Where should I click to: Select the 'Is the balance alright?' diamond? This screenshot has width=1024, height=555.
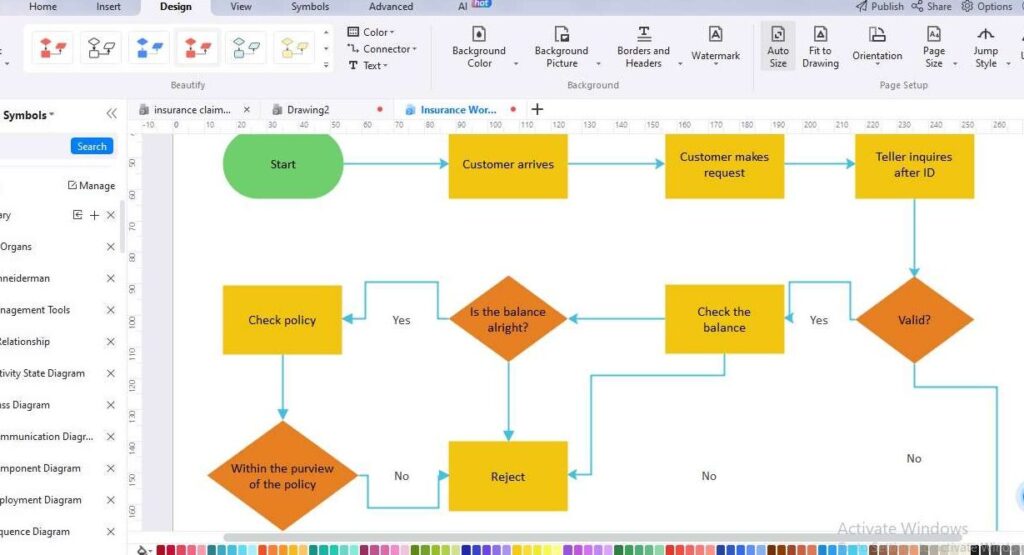point(508,319)
